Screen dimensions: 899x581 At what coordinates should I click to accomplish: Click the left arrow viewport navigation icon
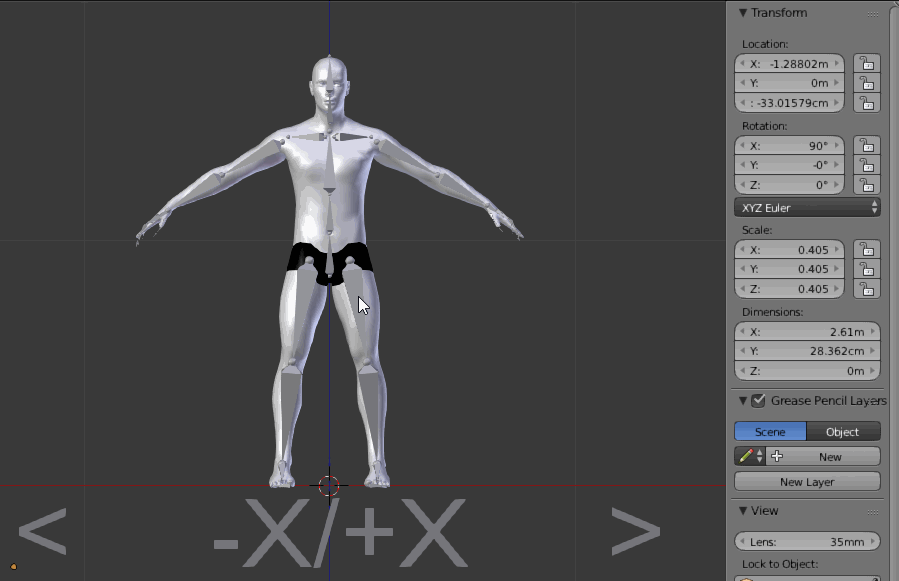pos(42,533)
